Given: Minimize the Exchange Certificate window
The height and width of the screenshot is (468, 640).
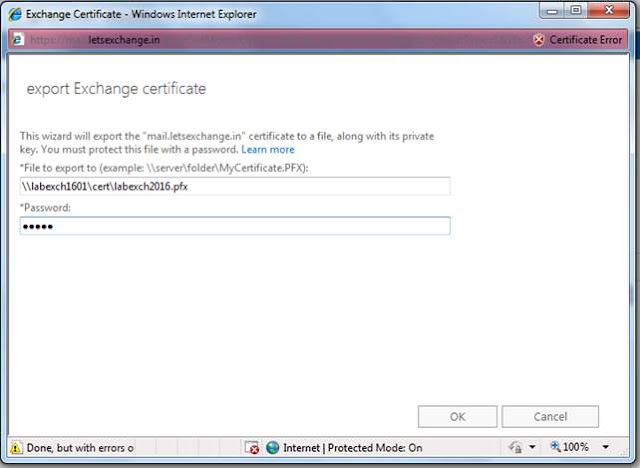Looking at the screenshot, I should click(x=552, y=11).
